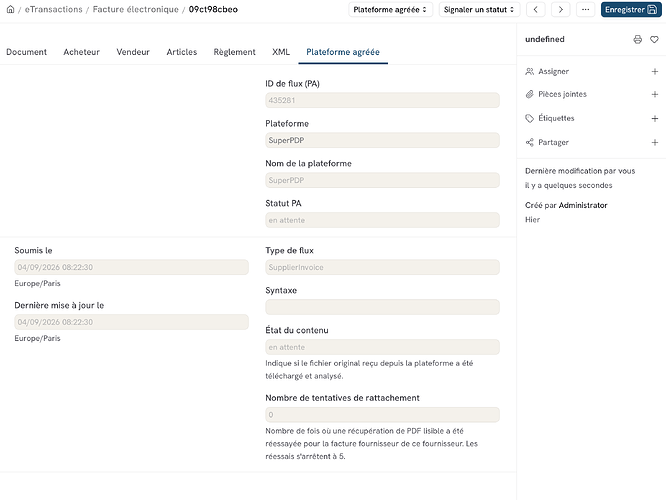The height and width of the screenshot is (500, 666).
Task: Click the Assigner label
Action: pyautogui.click(x=553, y=71)
